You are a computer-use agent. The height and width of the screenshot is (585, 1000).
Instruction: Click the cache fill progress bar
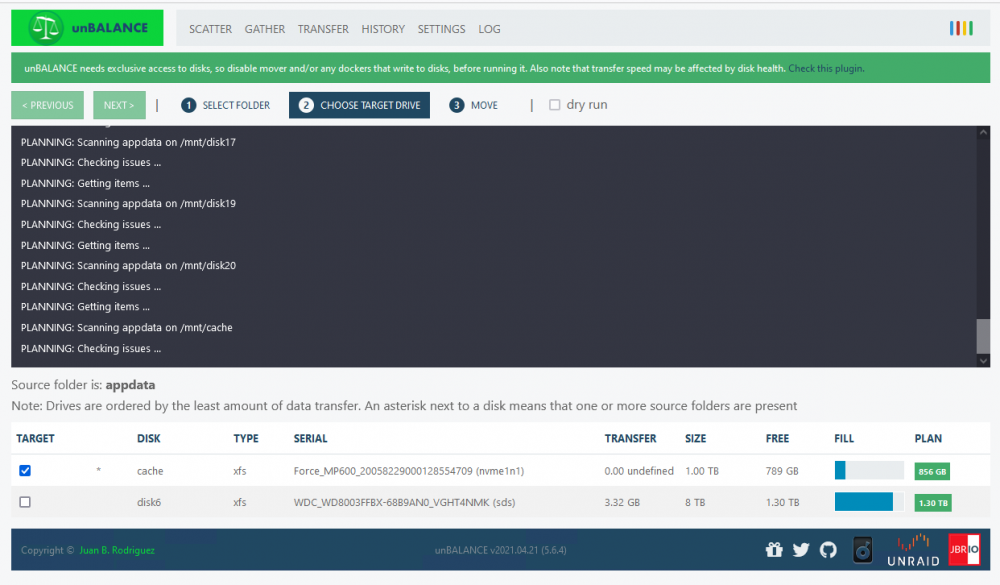pos(869,470)
